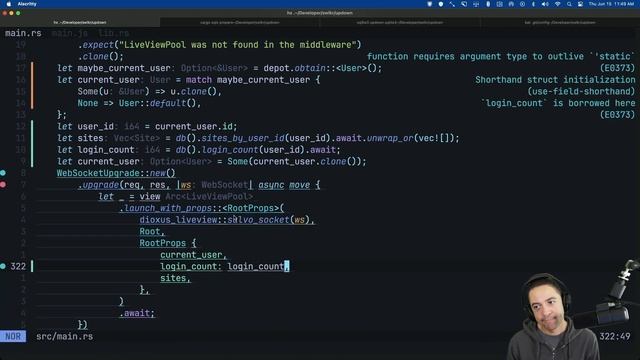Click "User::default()" in the None arm
640x360 pixels.
[x=157, y=103]
